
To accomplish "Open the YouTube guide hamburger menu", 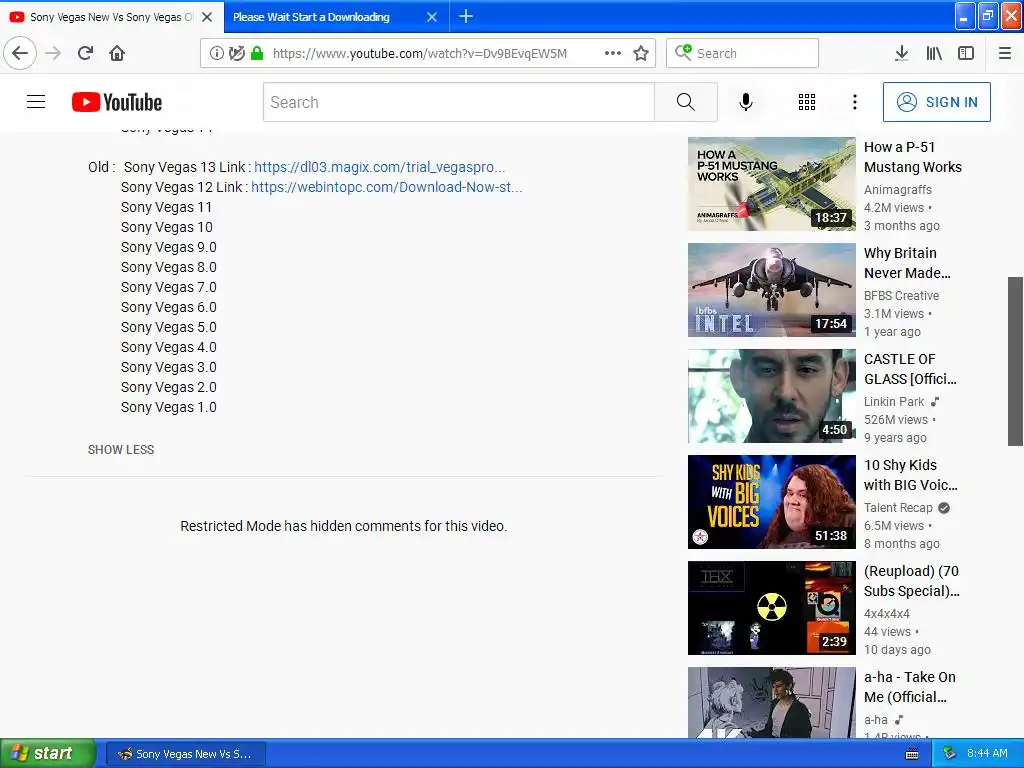I will 36,102.
